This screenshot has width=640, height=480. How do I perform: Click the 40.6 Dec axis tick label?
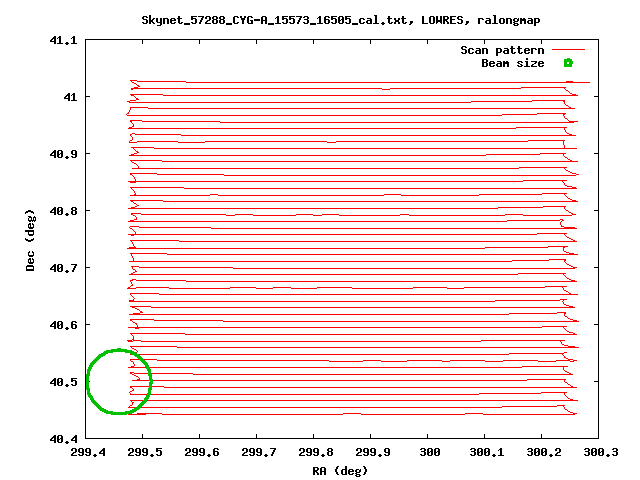63,325
